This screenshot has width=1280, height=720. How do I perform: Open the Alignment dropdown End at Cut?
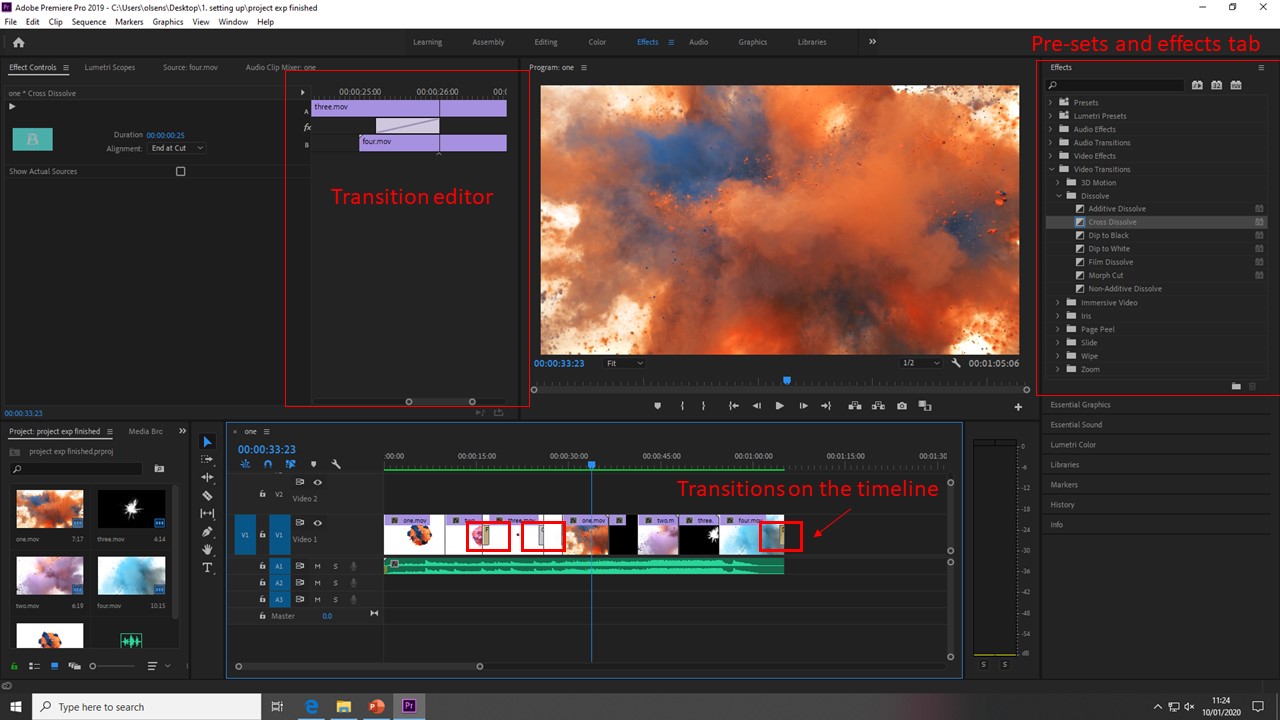[176, 148]
